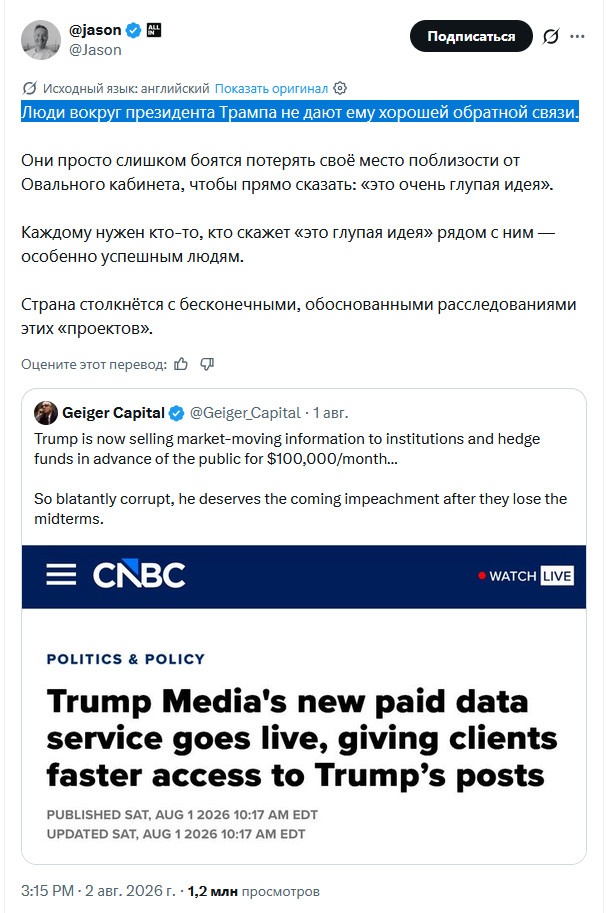Open the translation settings gear icon
This screenshot has height=913, width=606.
click(340, 89)
